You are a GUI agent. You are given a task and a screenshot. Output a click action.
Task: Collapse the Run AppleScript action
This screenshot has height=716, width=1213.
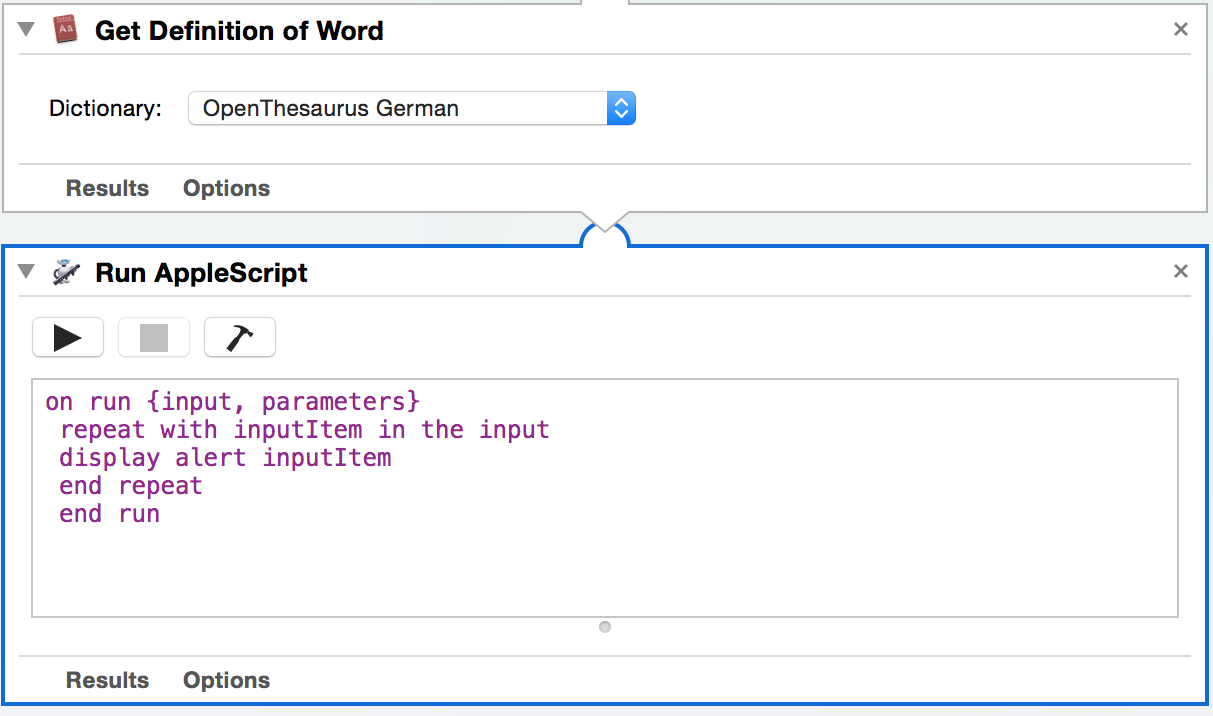27,272
